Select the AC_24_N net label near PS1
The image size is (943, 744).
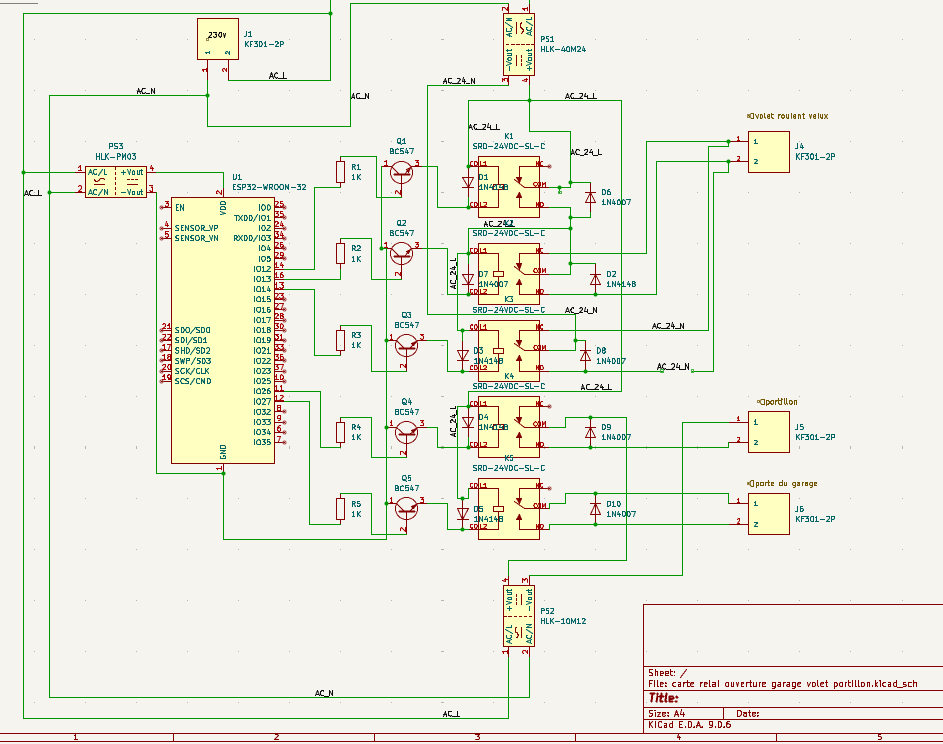click(459, 81)
